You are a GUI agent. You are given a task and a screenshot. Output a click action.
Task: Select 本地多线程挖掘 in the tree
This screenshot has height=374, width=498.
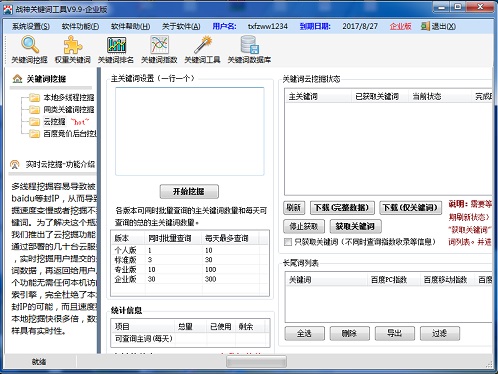pos(69,98)
